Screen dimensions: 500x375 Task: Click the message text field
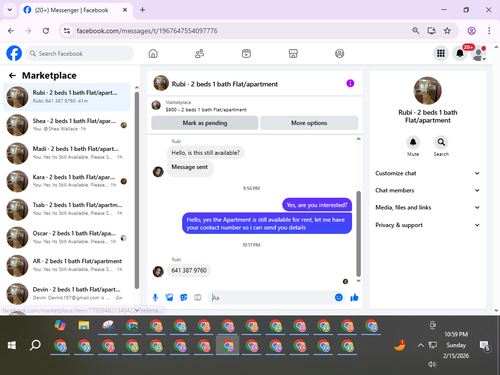[272, 297]
